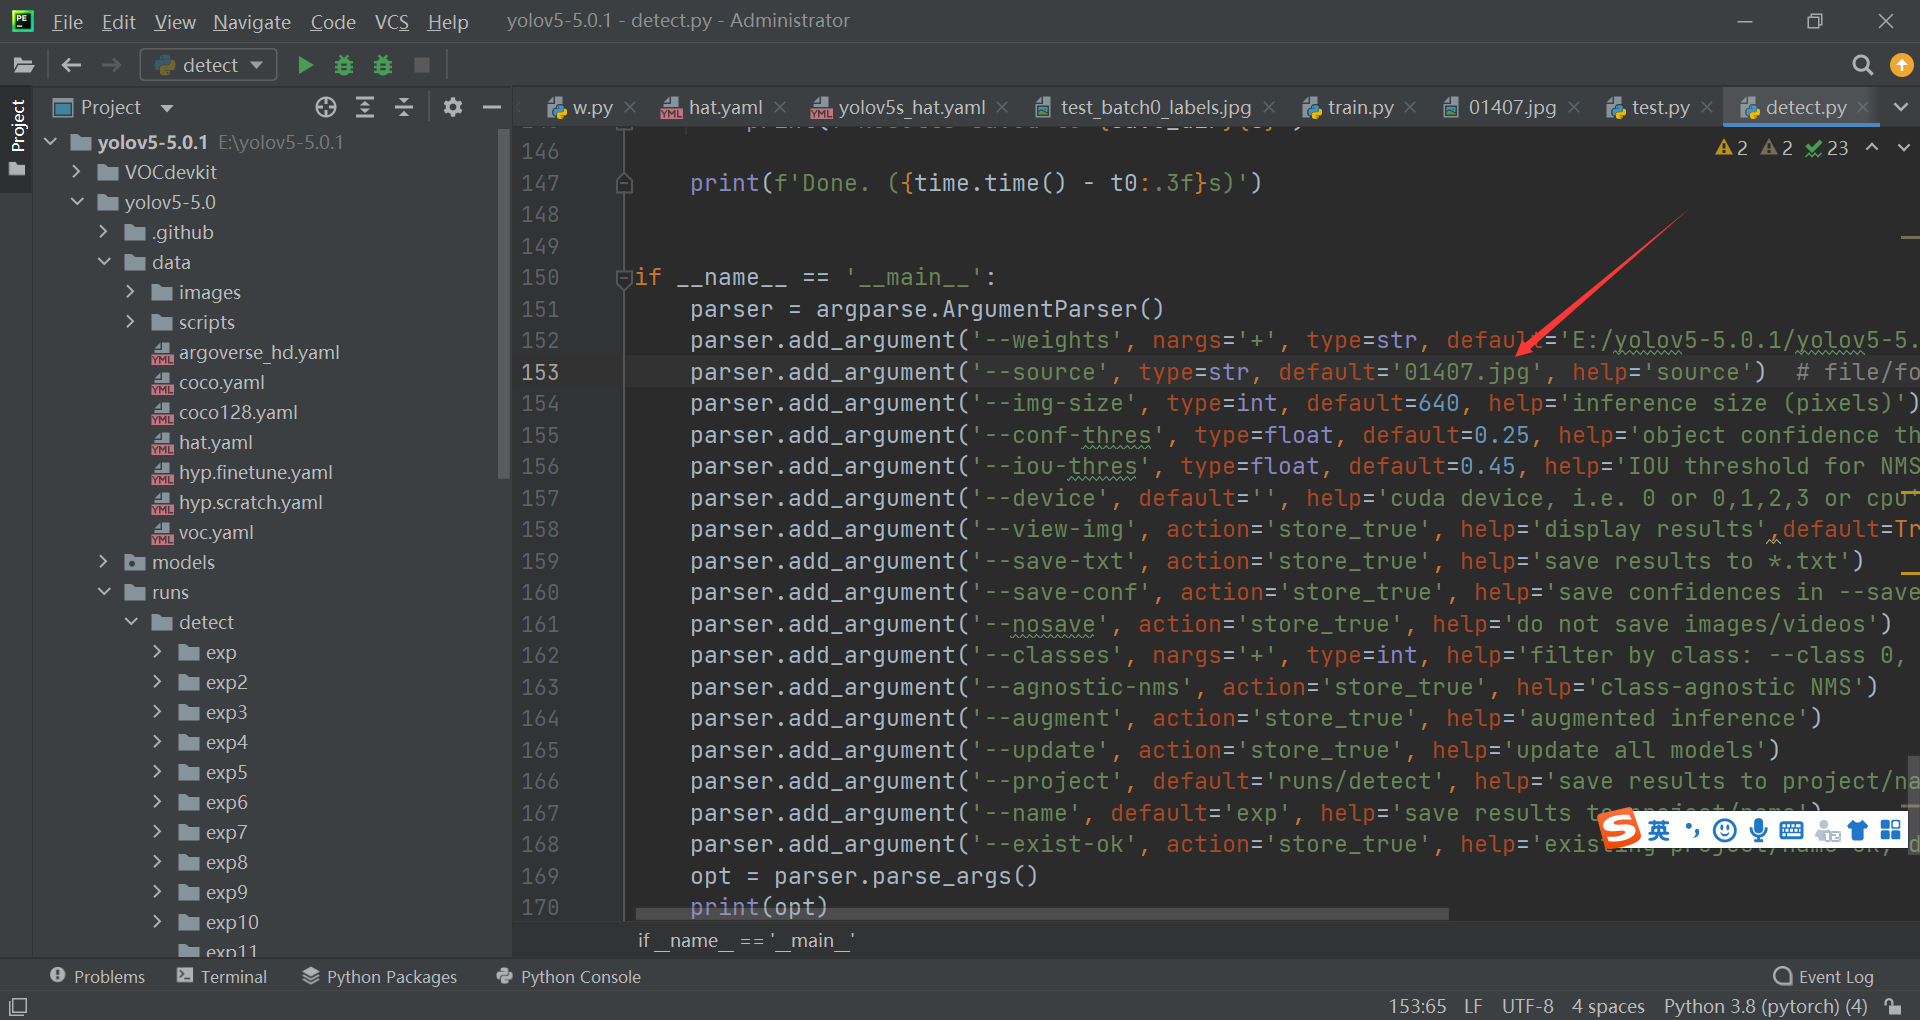The width and height of the screenshot is (1920, 1020).
Task: Click LF line separator selector
Action: [x=1473, y=1006]
